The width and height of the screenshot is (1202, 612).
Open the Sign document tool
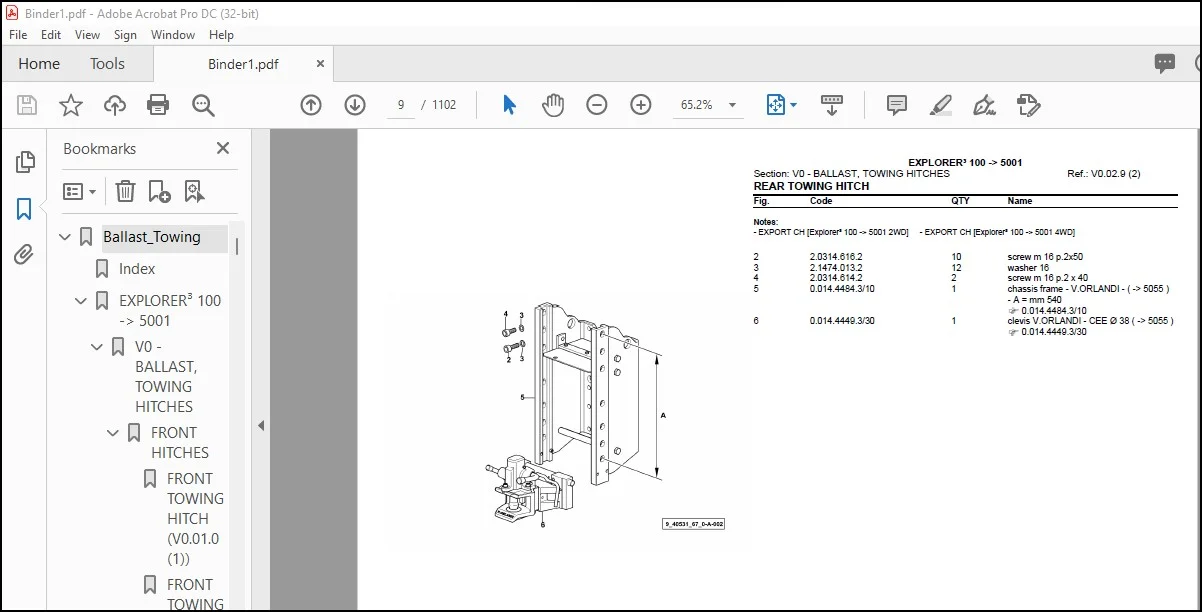point(985,105)
